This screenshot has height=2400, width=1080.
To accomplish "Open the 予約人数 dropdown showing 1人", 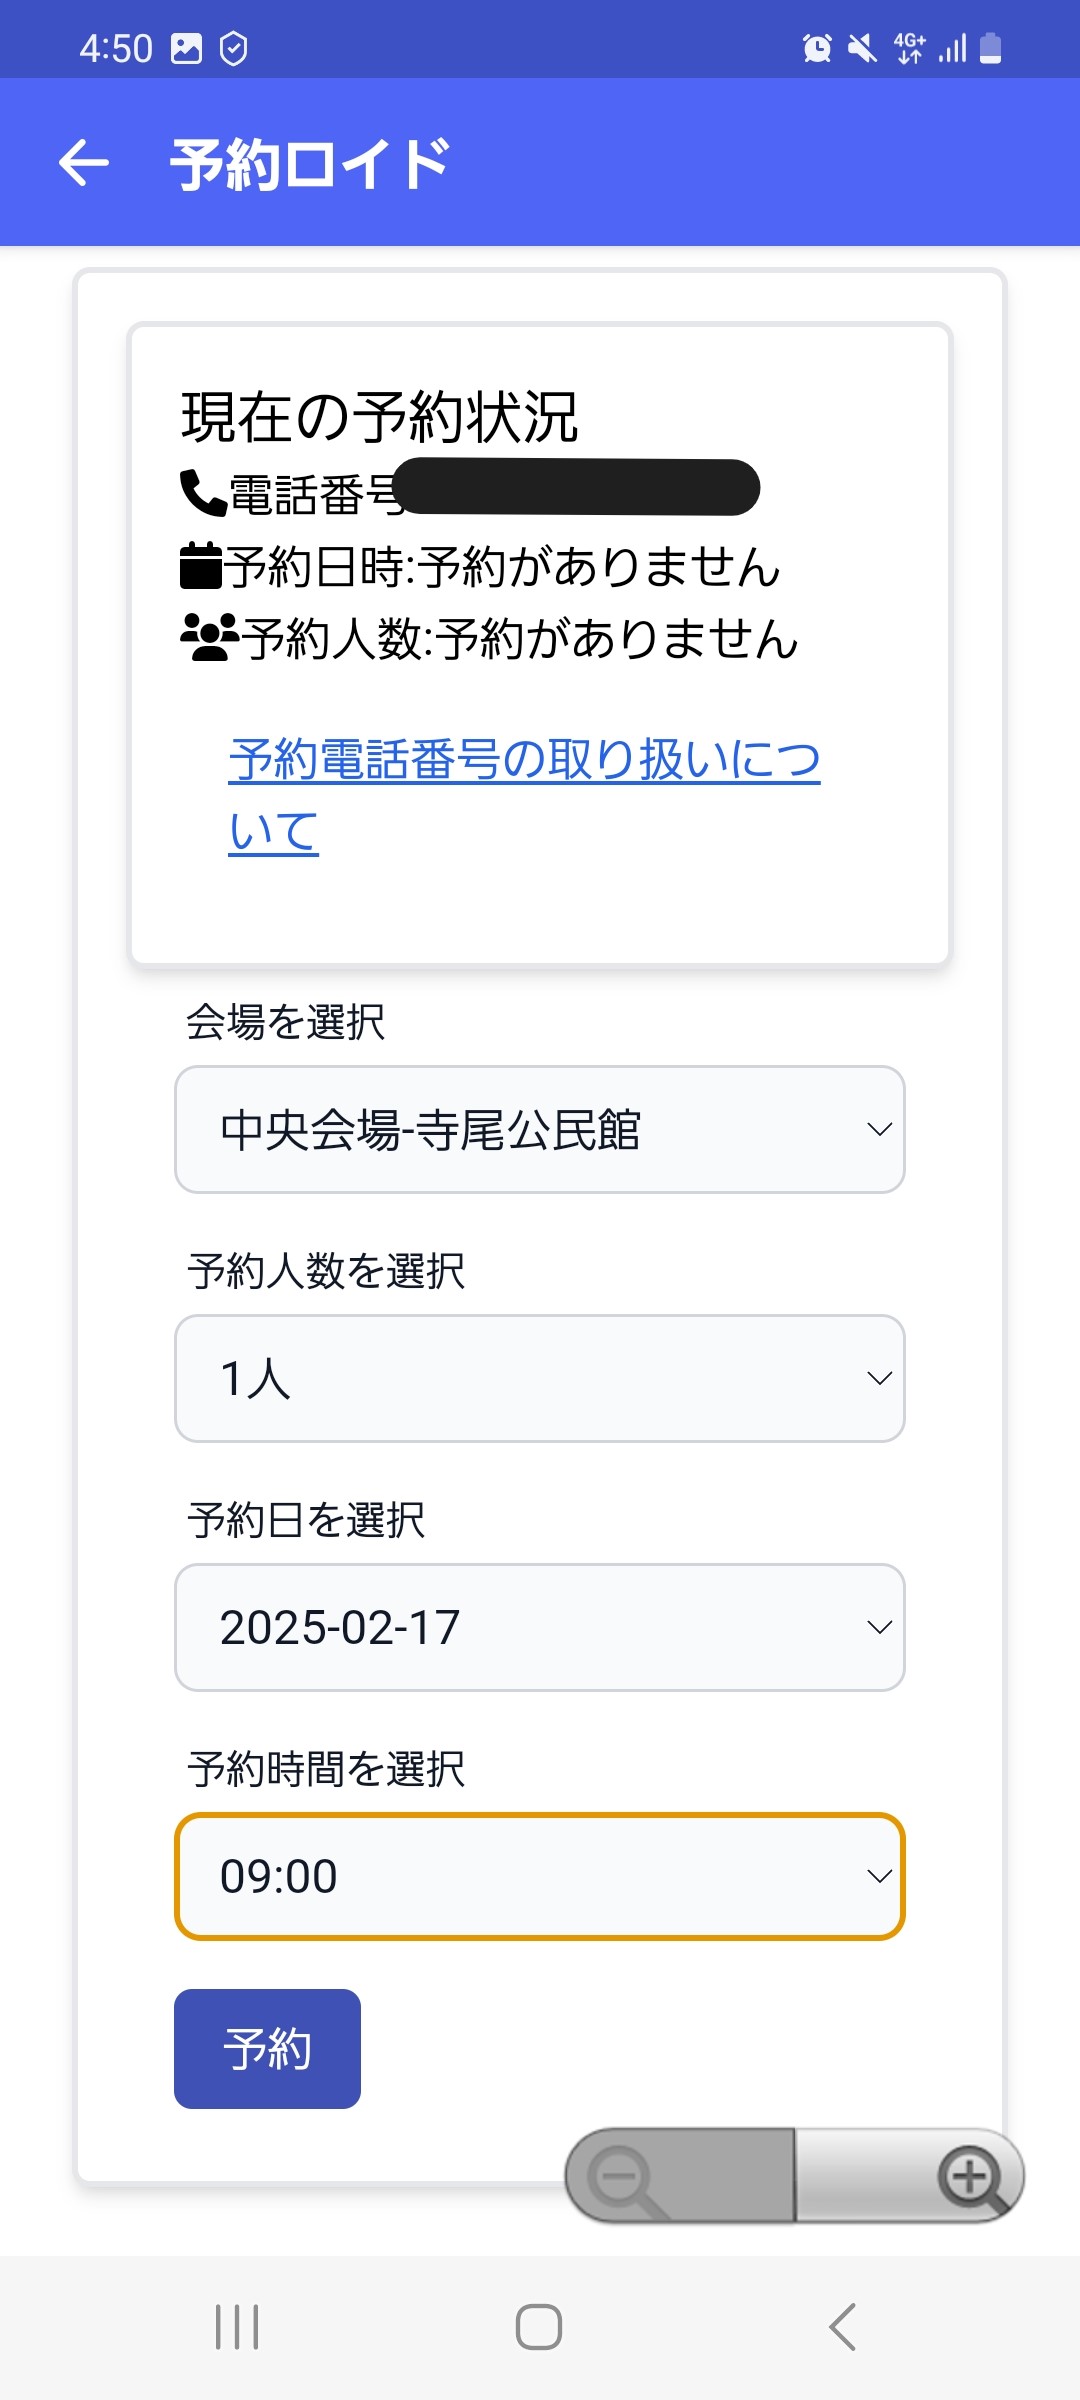I will click(x=539, y=1378).
